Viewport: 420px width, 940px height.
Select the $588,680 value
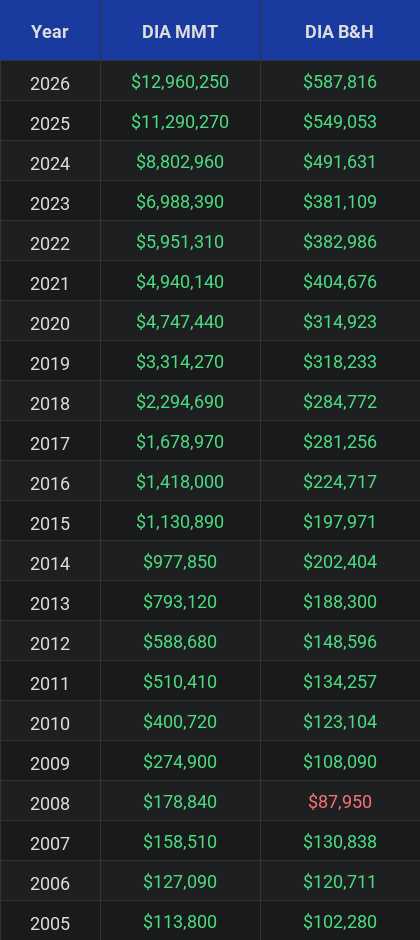click(180, 642)
